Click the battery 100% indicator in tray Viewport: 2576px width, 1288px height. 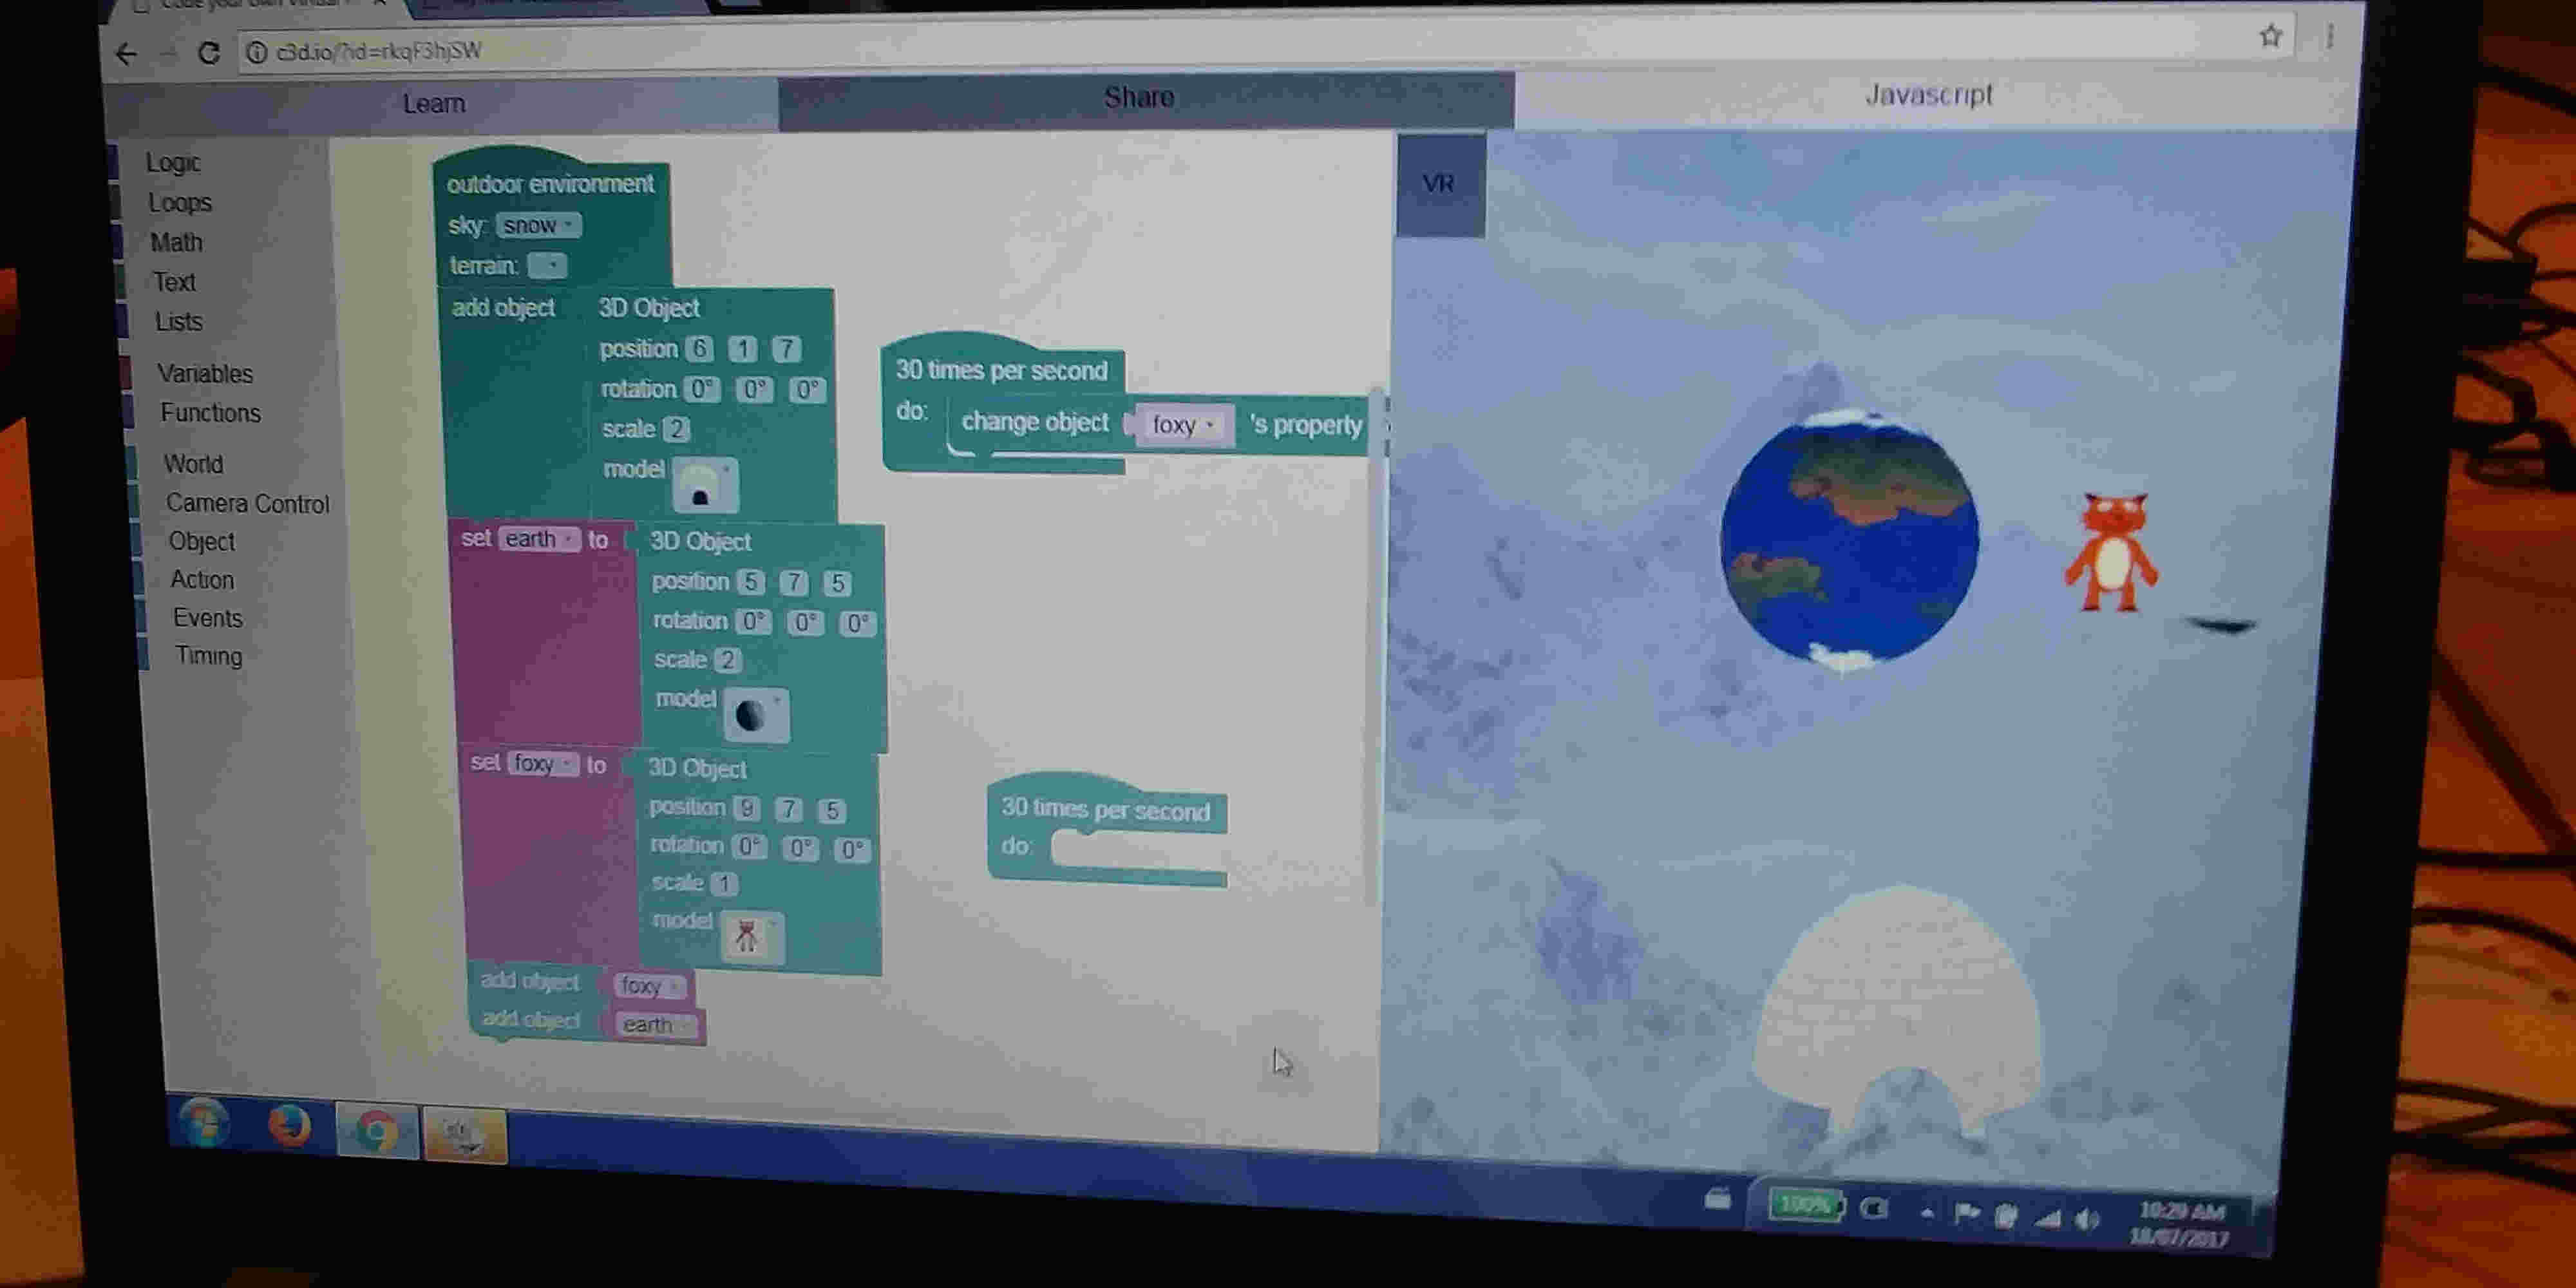click(1805, 1205)
